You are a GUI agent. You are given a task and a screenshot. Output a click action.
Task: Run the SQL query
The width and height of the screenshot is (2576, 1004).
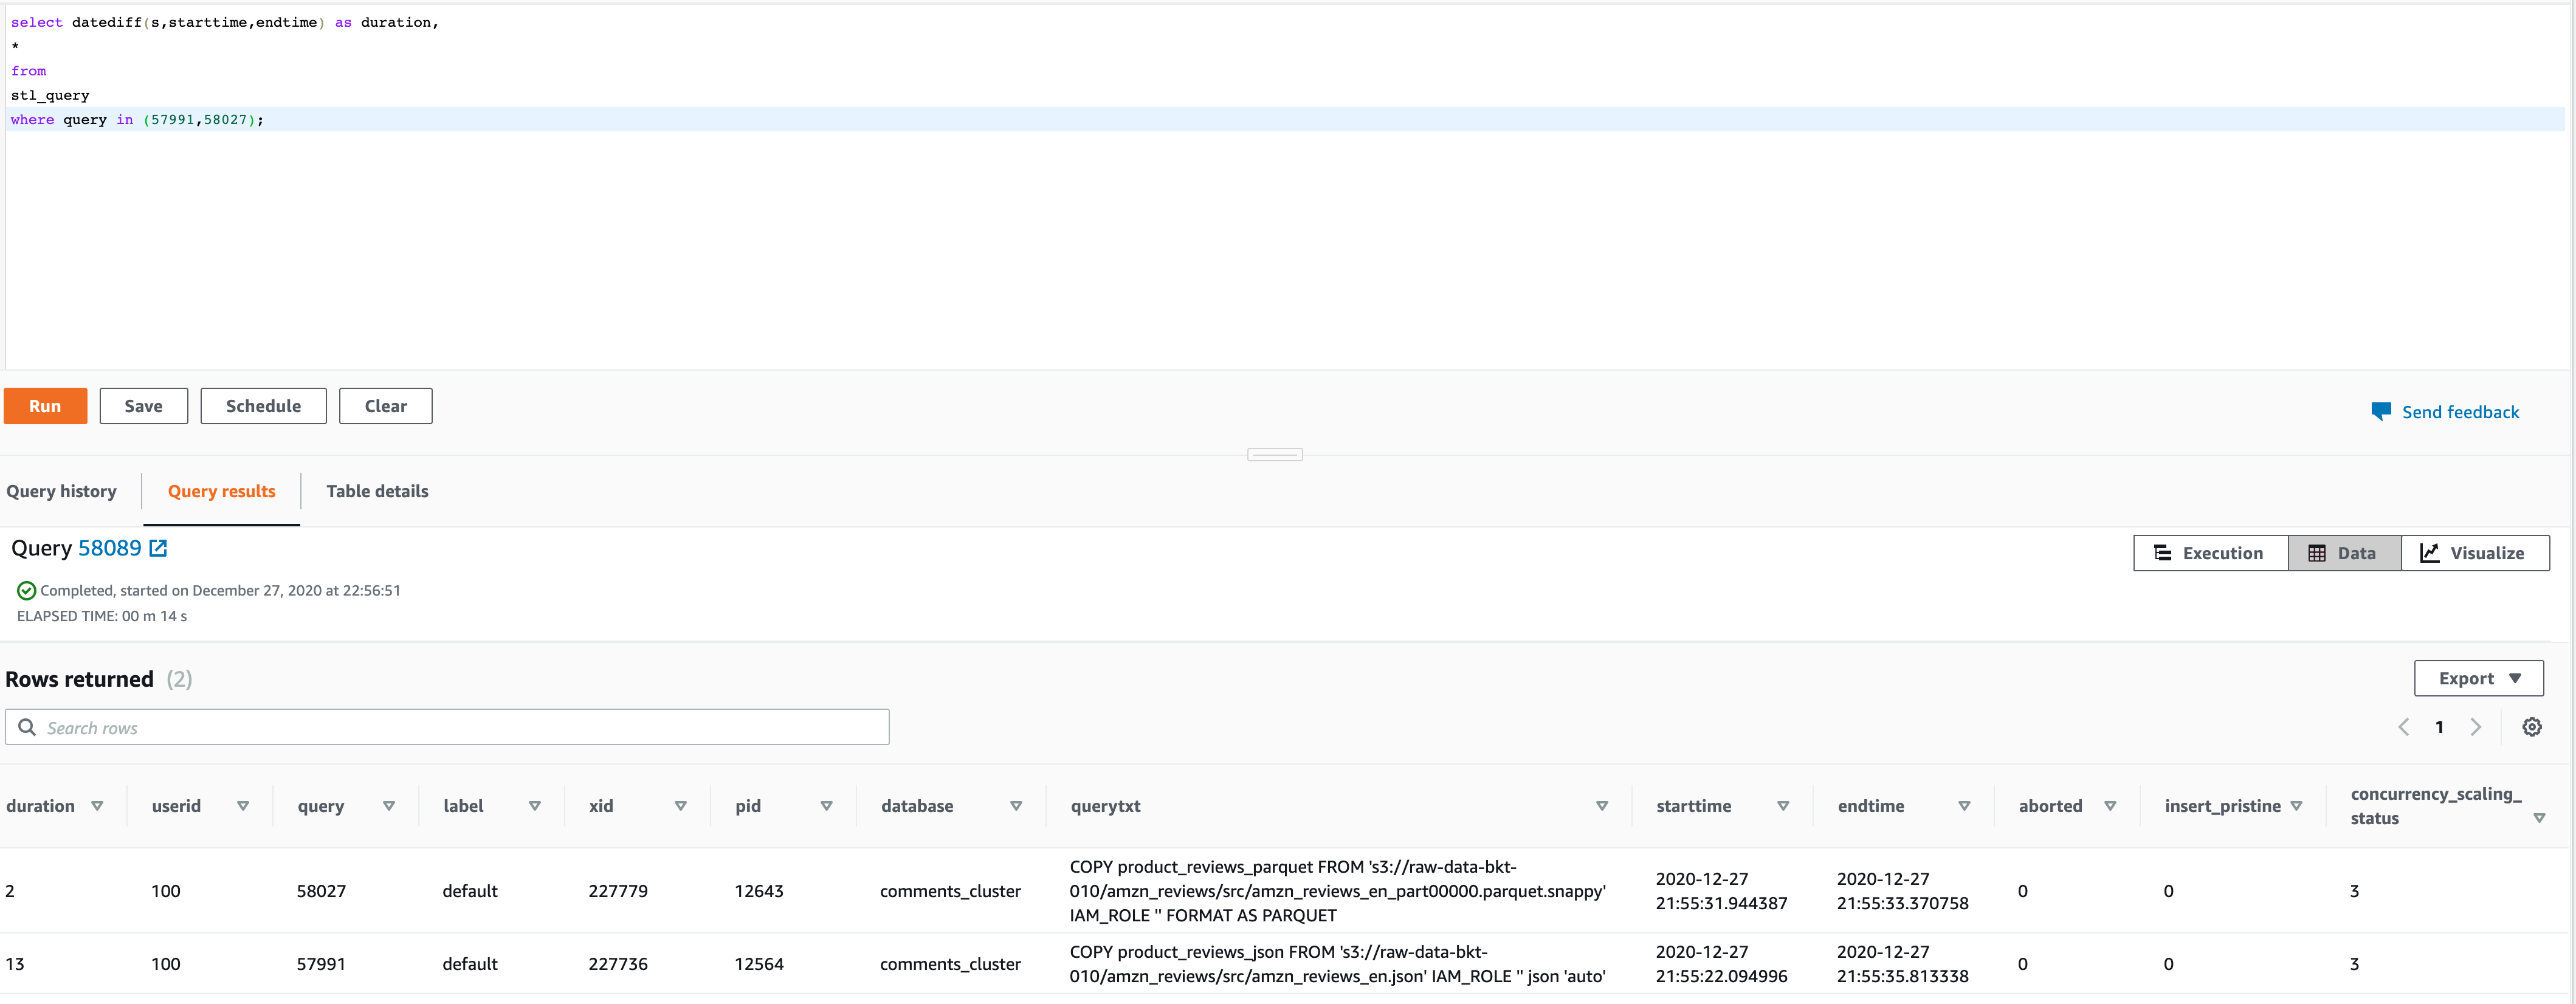click(45, 406)
